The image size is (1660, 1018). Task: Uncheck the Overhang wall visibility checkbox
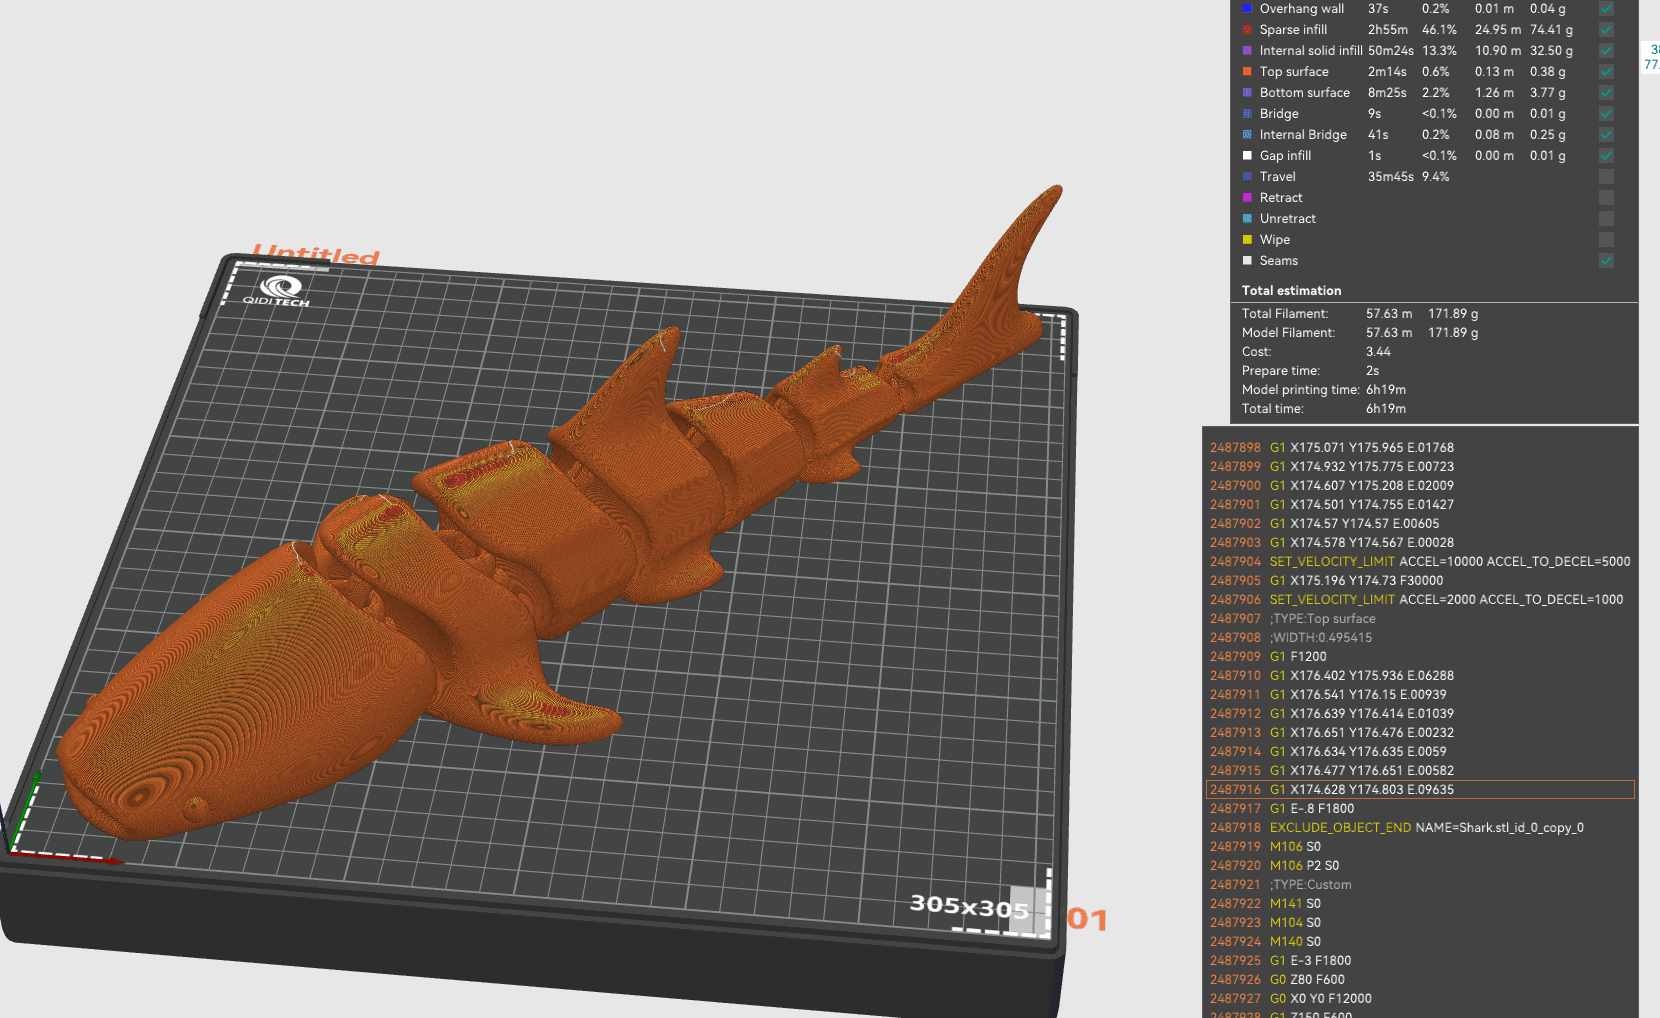tap(1606, 9)
